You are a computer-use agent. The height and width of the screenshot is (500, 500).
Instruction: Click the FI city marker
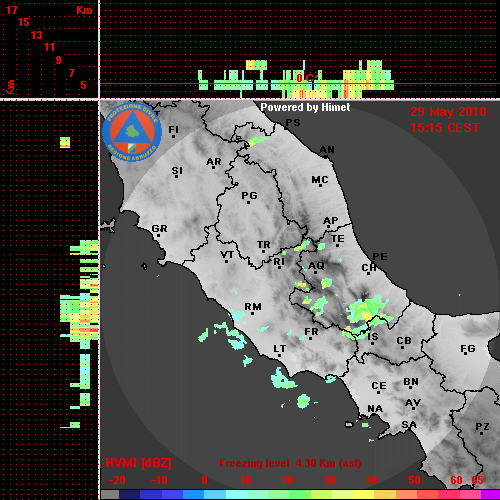tap(173, 136)
